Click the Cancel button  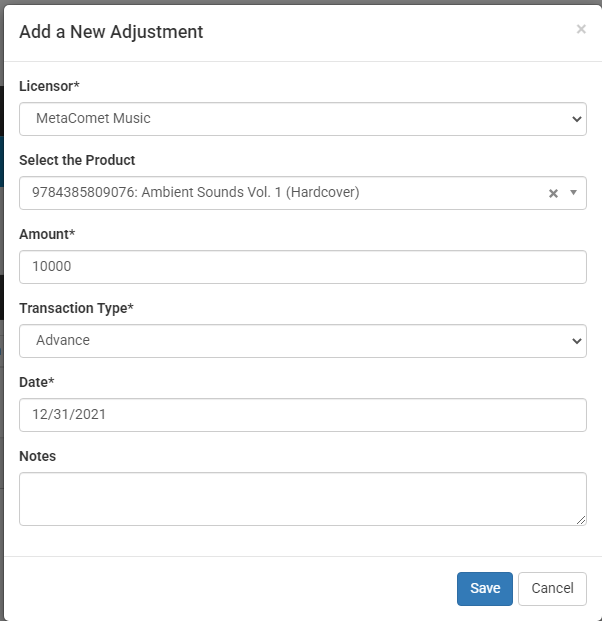552,589
